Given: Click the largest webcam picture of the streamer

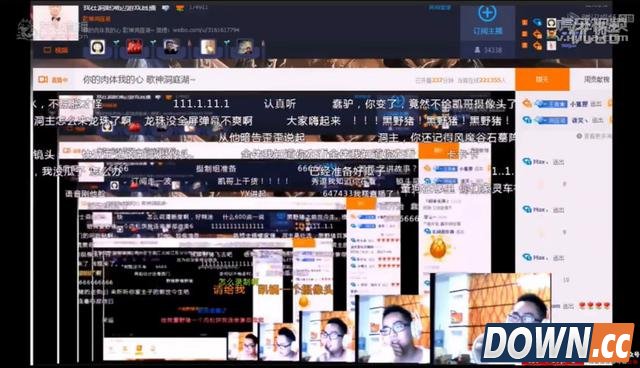Looking at the screenshot, I should (493, 317).
